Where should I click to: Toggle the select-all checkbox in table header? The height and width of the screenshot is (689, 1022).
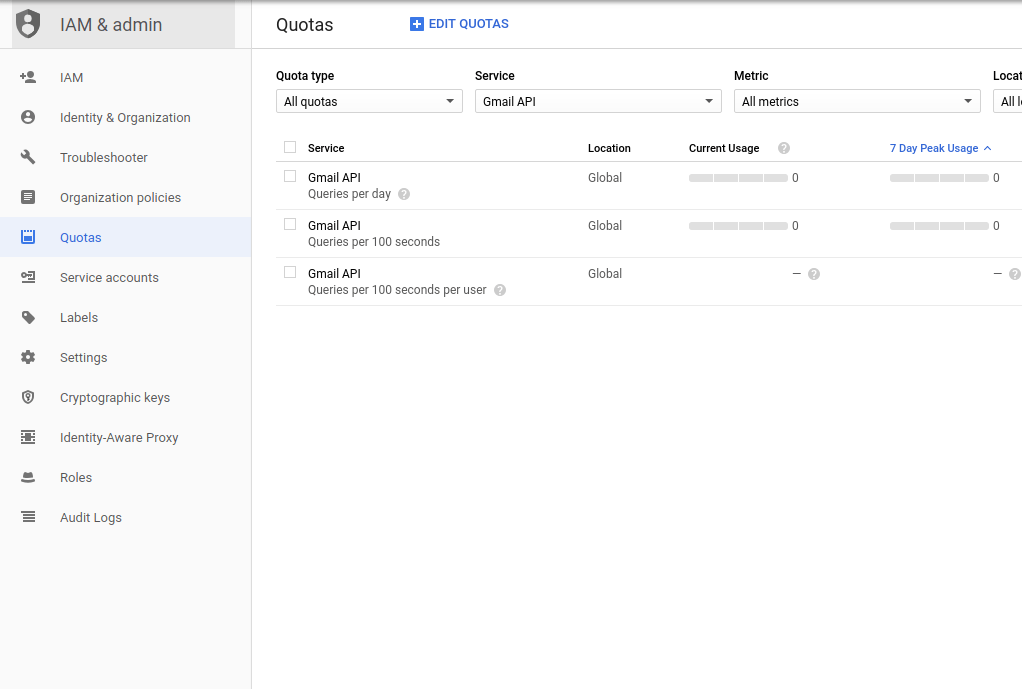tap(290, 147)
